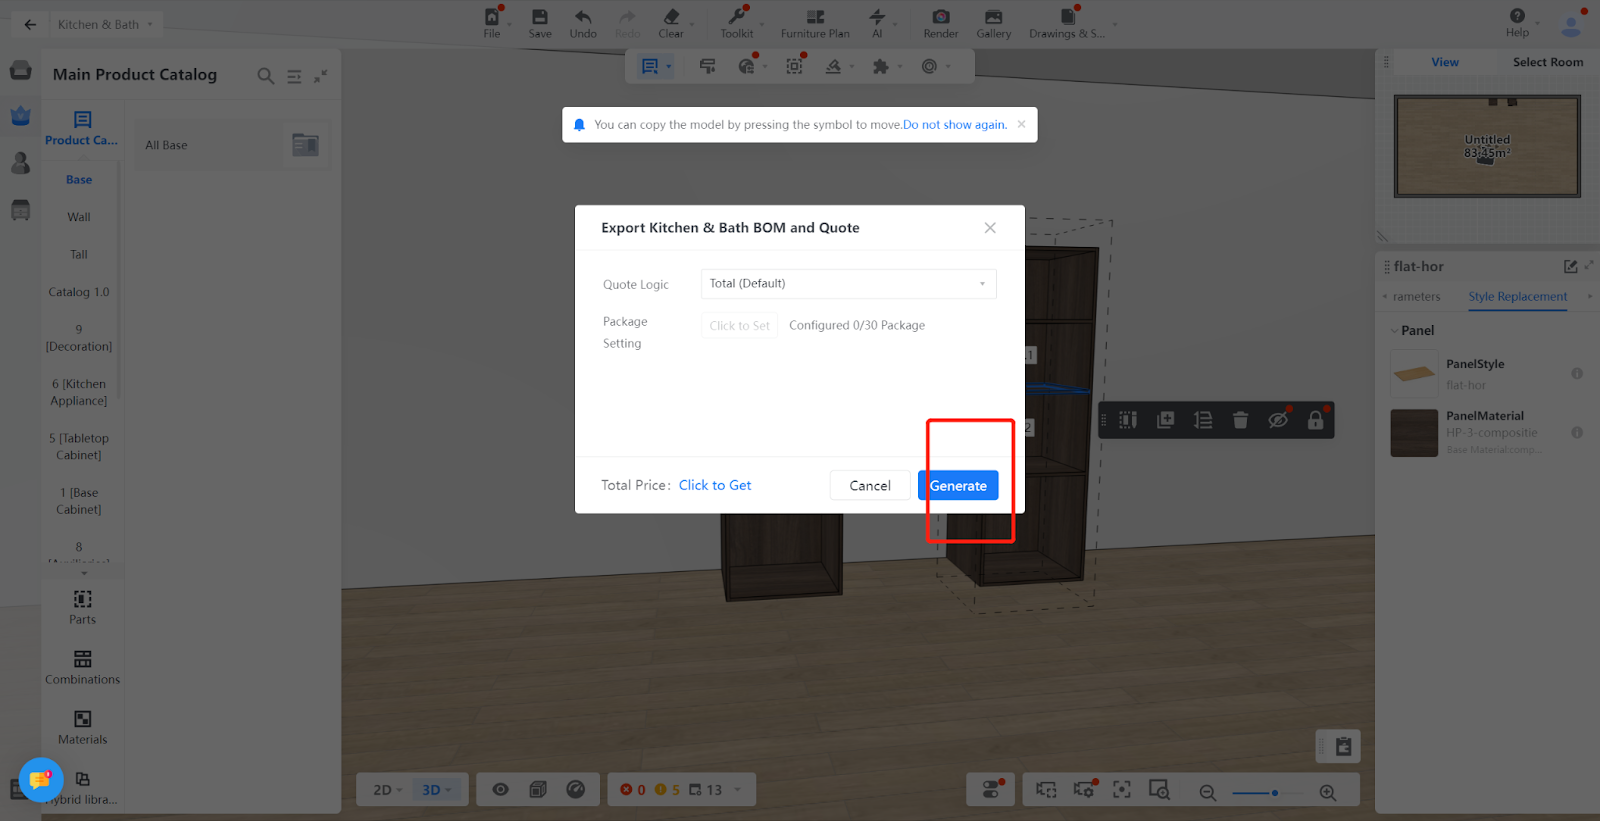The image size is (1600, 821).
Task: Click the delete trash icon in floating toolbar
Action: [x=1240, y=420]
